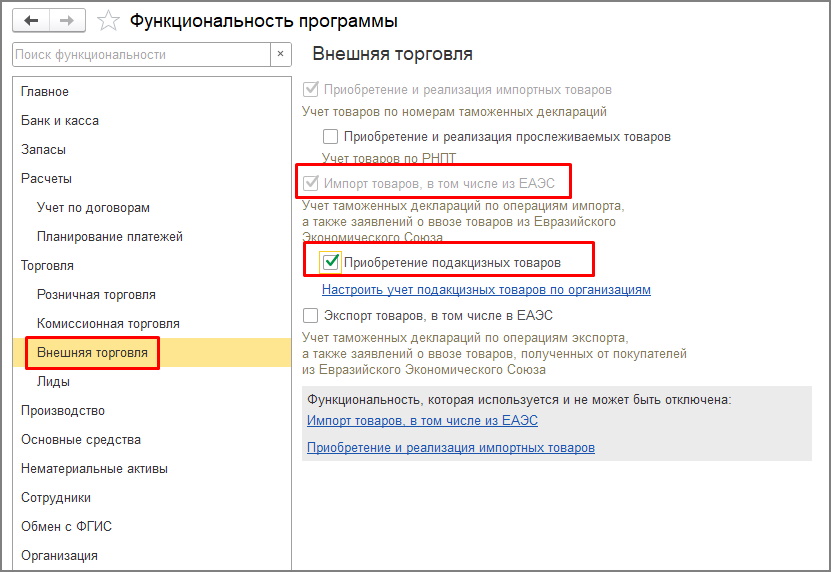The height and width of the screenshot is (572, 831).
Task: Select Внешняя торговля subsection
Action: tap(152, 353)
